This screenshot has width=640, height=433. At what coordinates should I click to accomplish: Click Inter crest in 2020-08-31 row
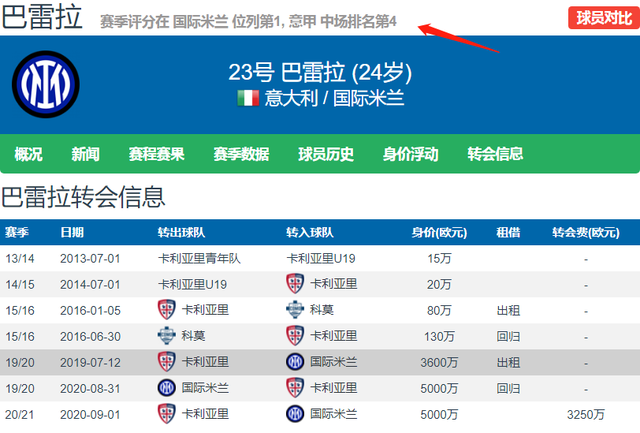(167, 388)
